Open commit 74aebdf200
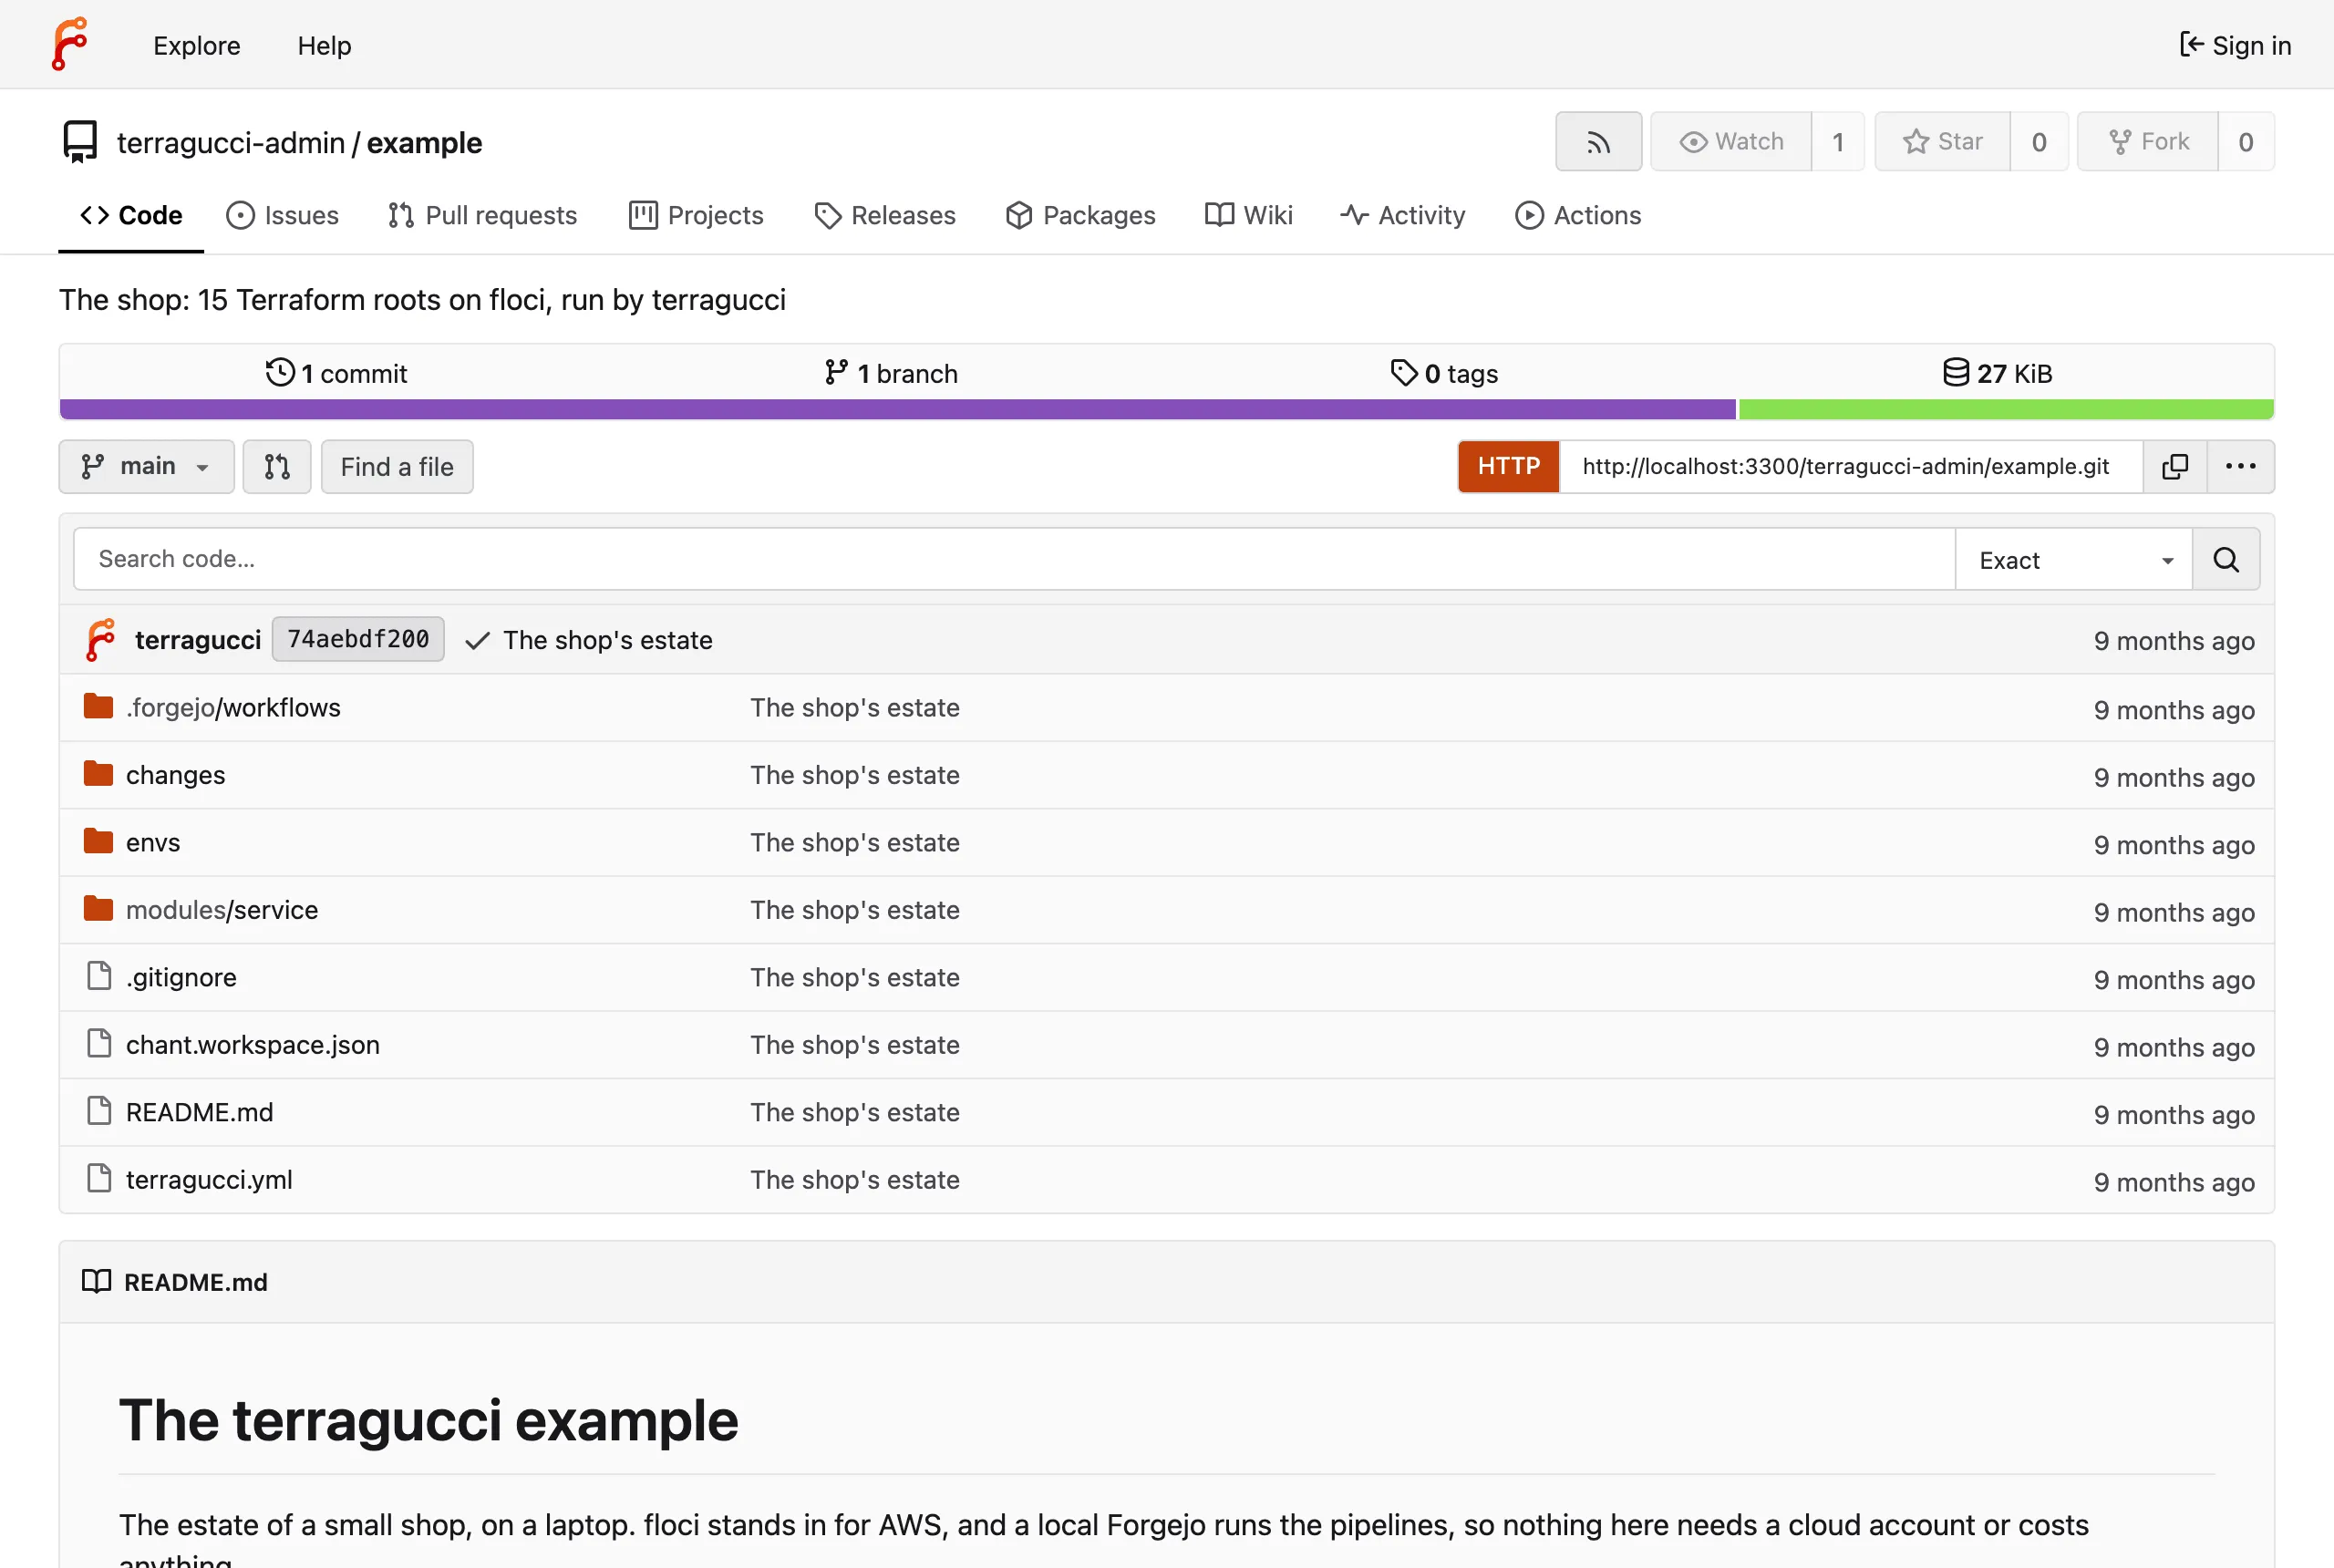The image size is (2334, 1568). [358, 640]
